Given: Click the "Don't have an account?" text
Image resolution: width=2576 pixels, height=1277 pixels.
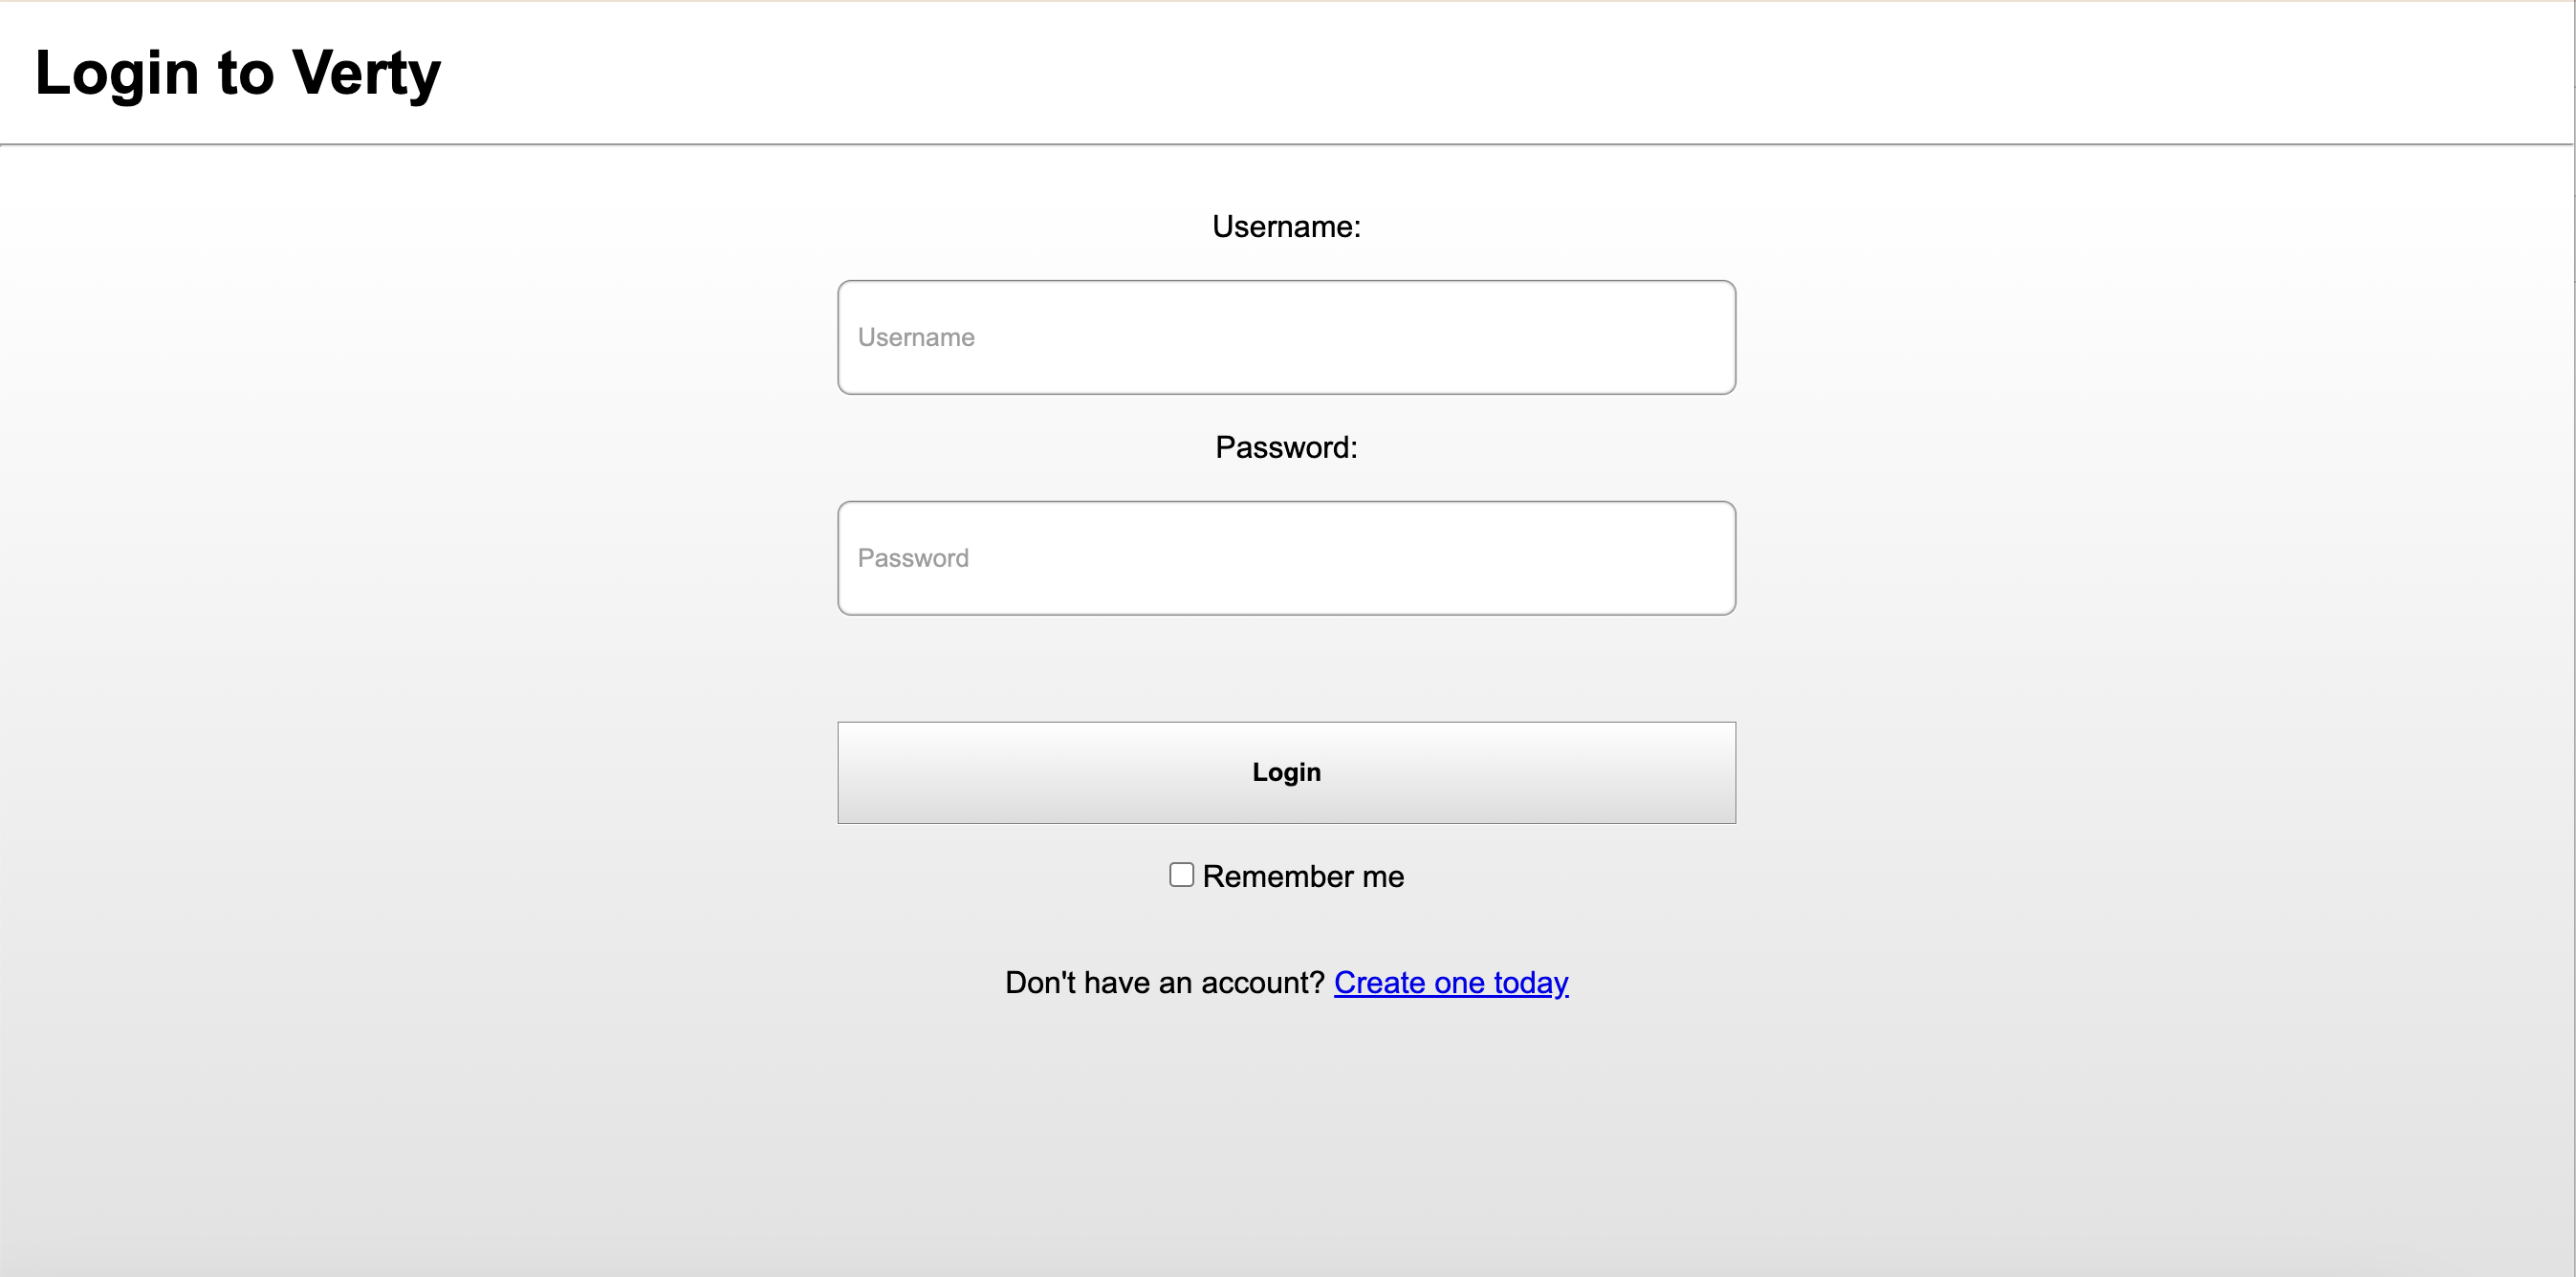Looking at the screenshot, I should 1164,983.
